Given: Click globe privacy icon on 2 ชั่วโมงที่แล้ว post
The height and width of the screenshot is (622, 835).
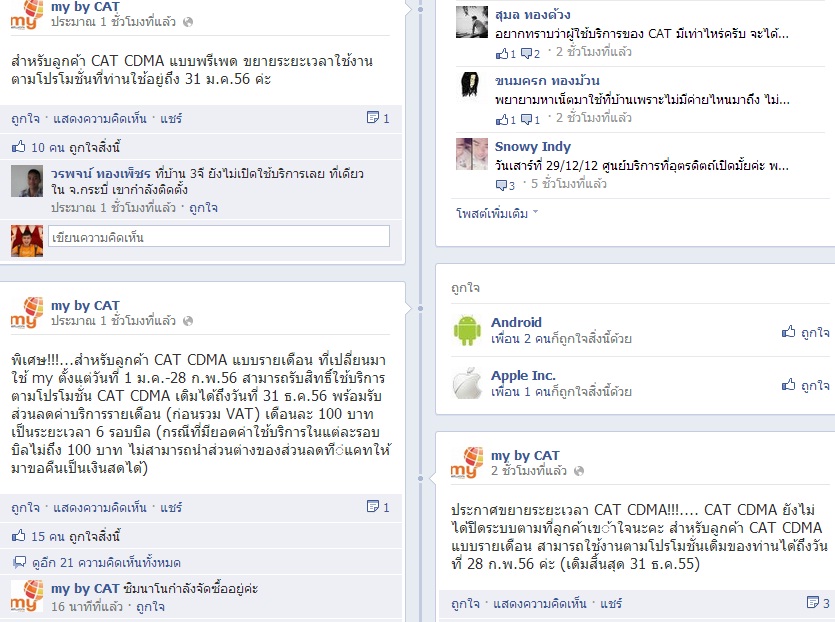Looking at the screenshot, I should 579,471.
